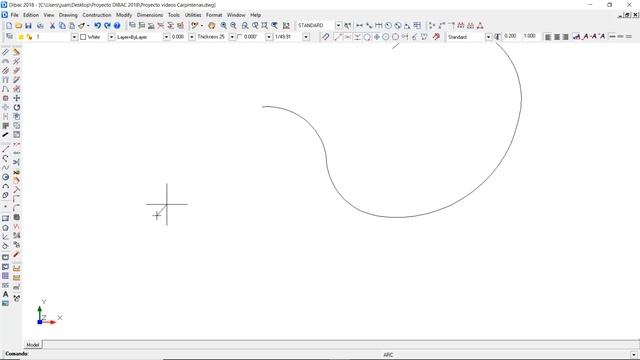Open the 1/49.91 scale dropdown
Image resolution: width=640 pixels, height=360 pixels.
(306, 37)
